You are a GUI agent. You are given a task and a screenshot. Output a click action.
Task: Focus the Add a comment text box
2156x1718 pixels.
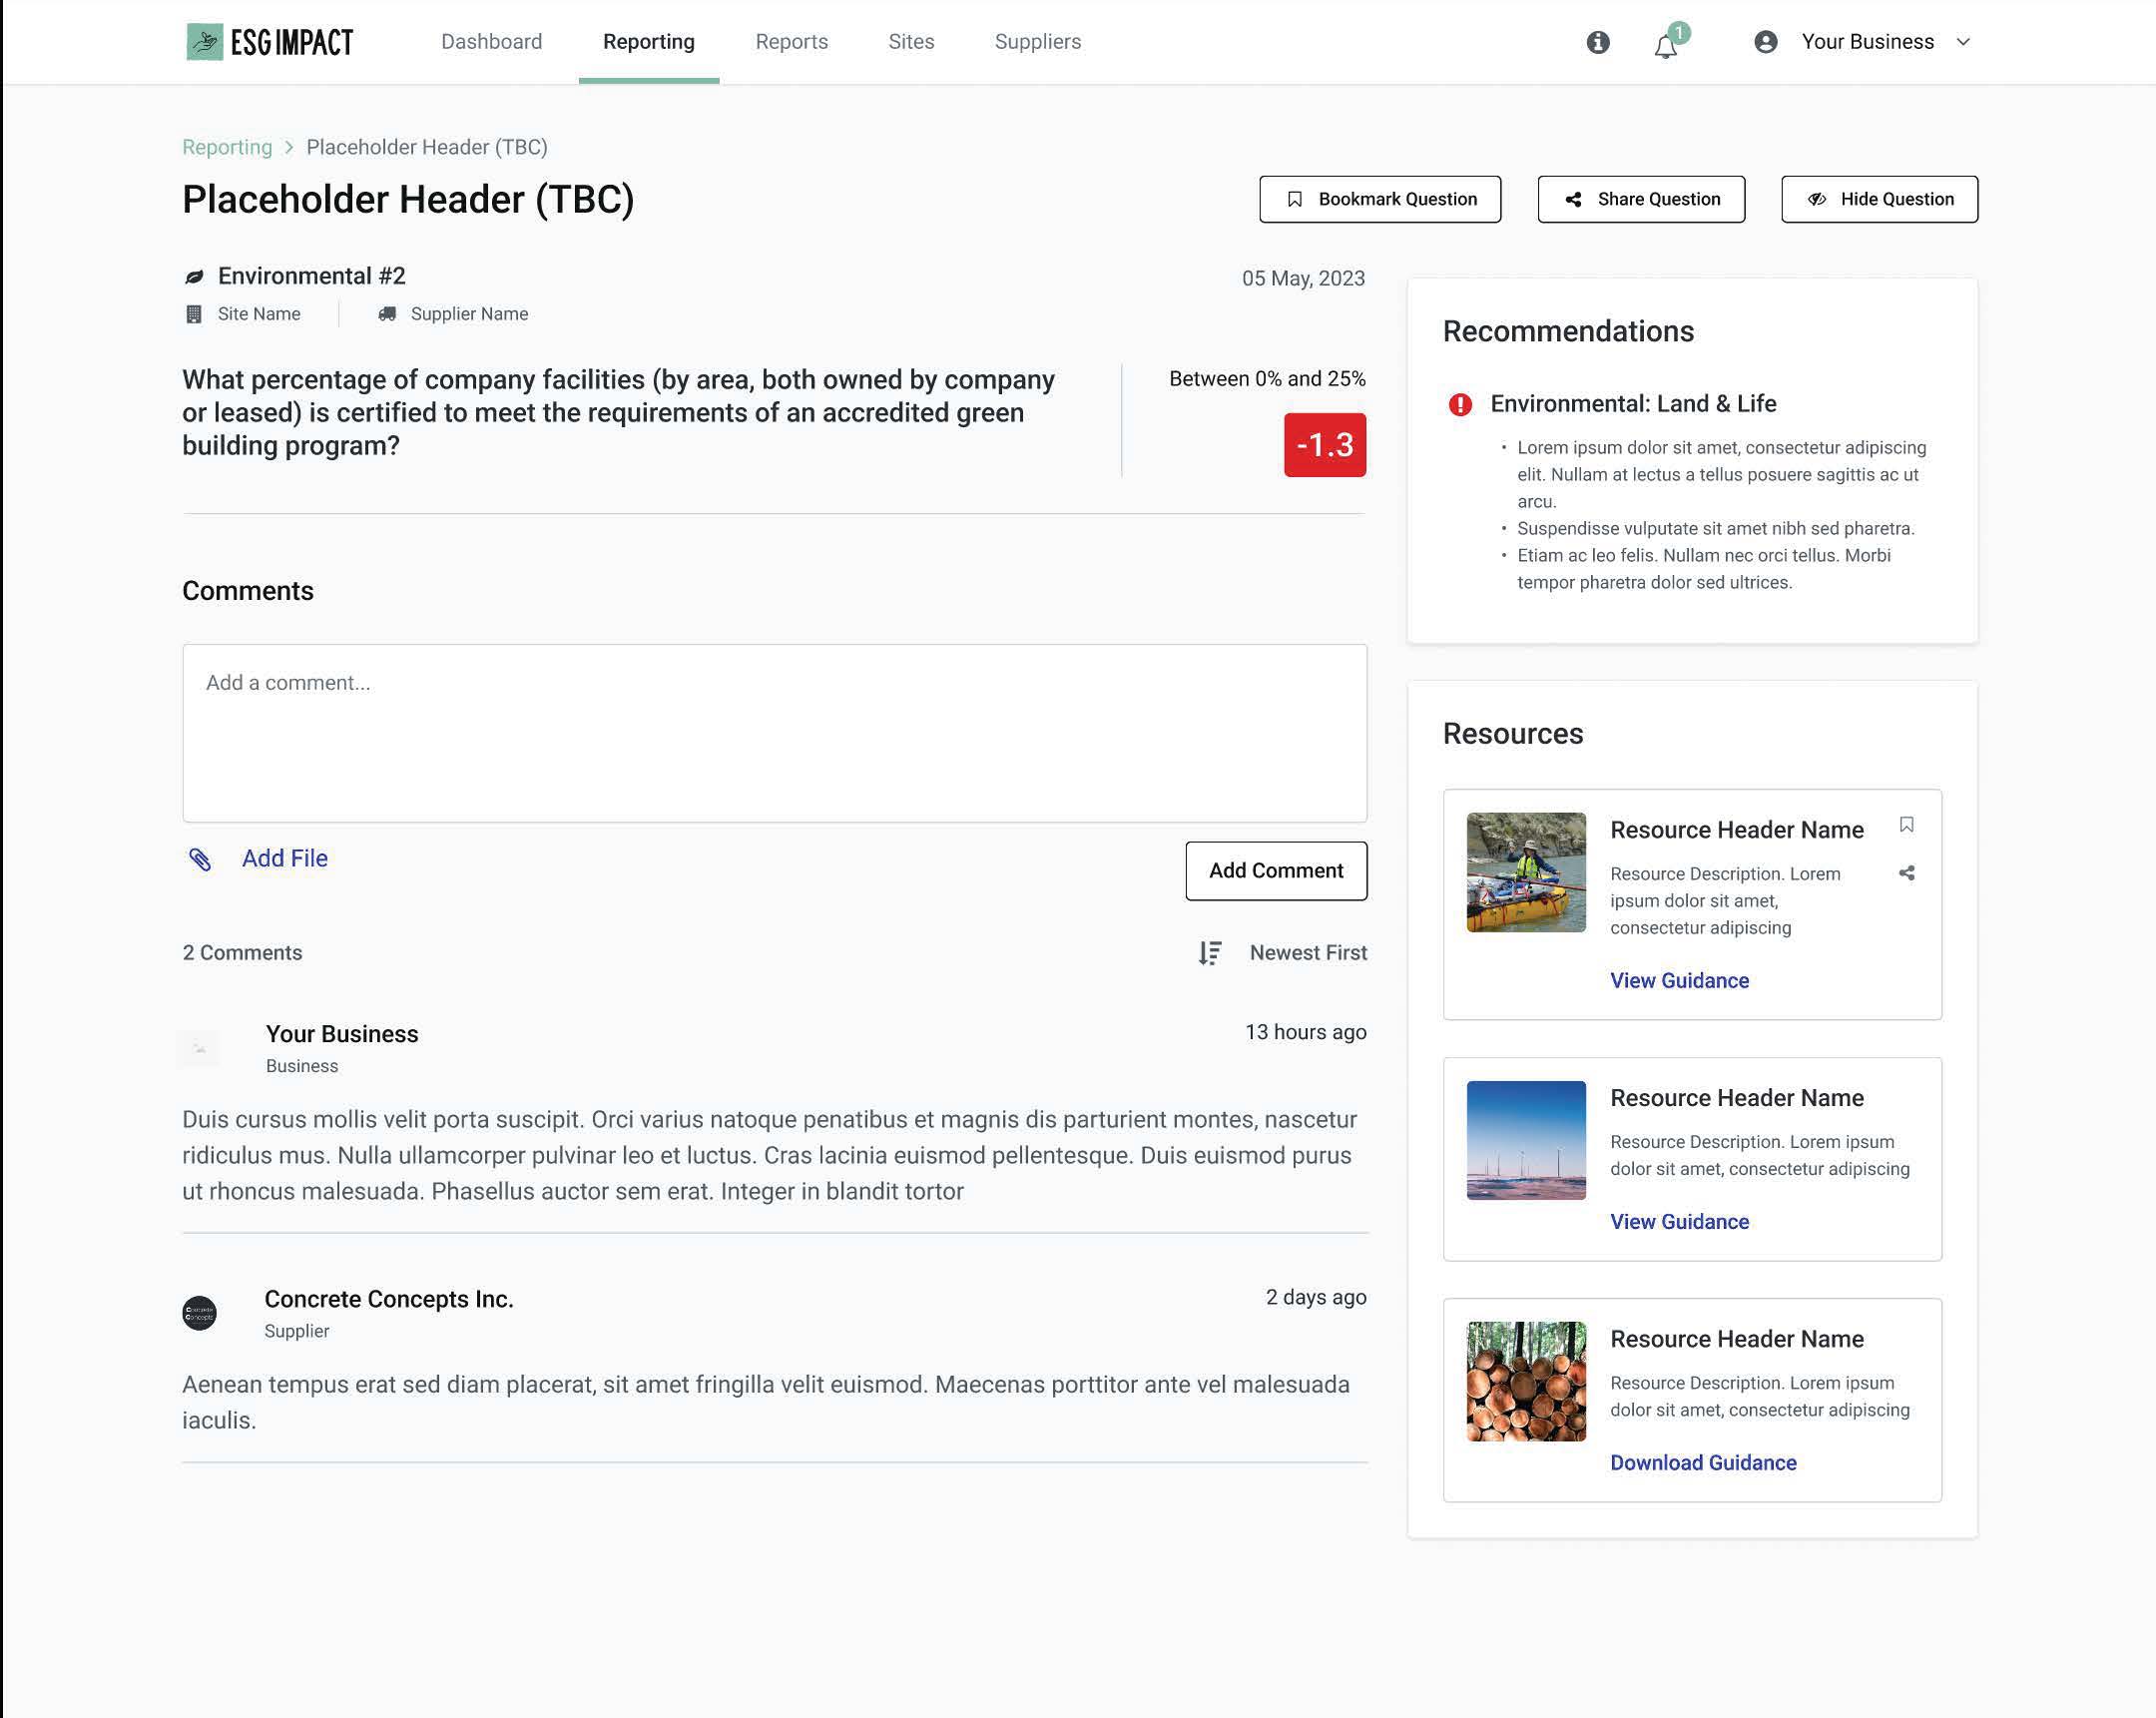(774, 733)
